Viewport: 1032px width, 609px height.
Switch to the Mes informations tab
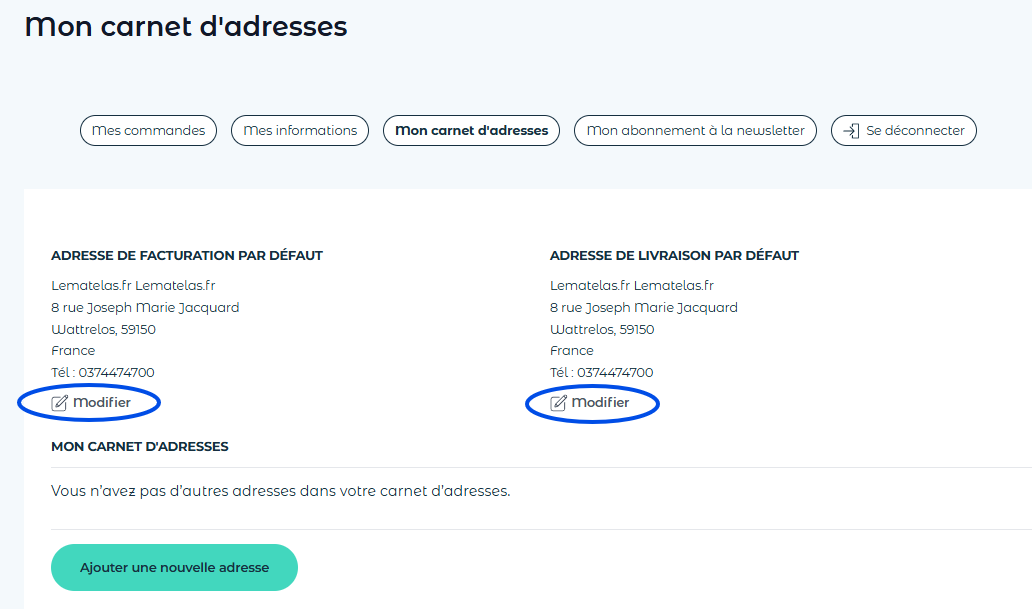pos(300,131)
